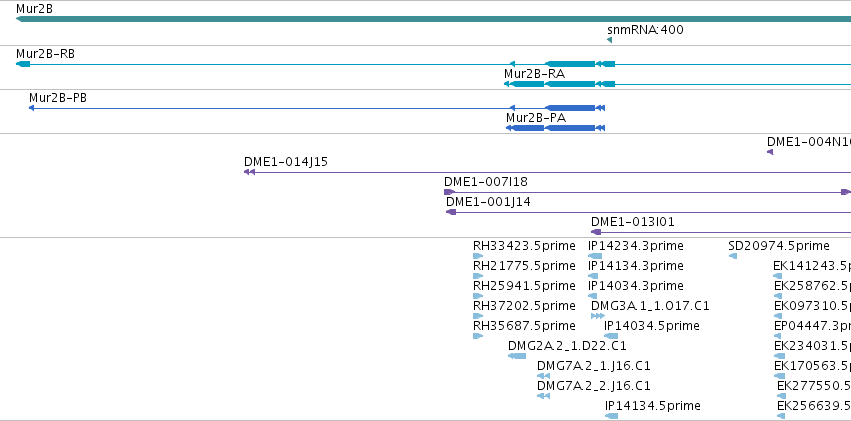Select the IP14034.5prime feature glyph
This screenshot has height=421, width=851.
pos(611,336)
